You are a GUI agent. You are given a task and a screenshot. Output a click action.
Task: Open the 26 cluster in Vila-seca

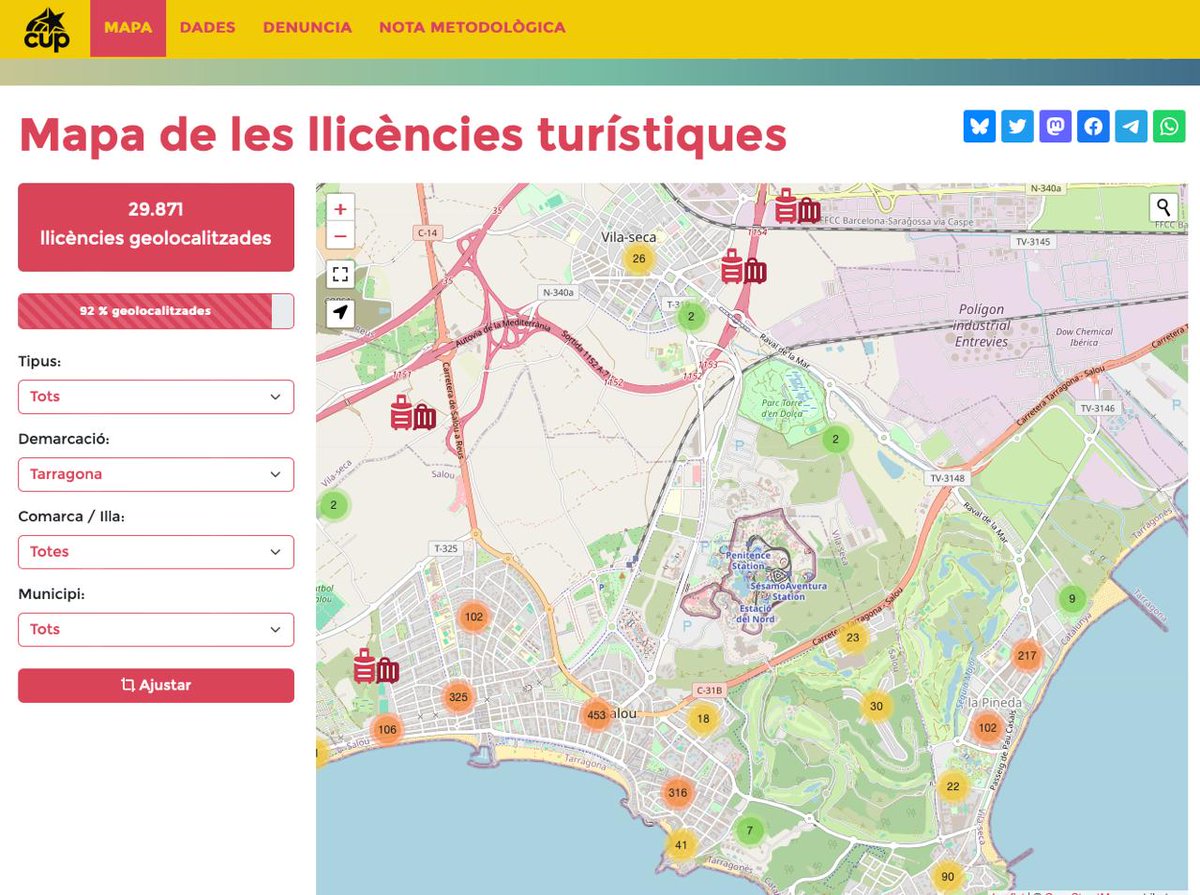(639, 259)
